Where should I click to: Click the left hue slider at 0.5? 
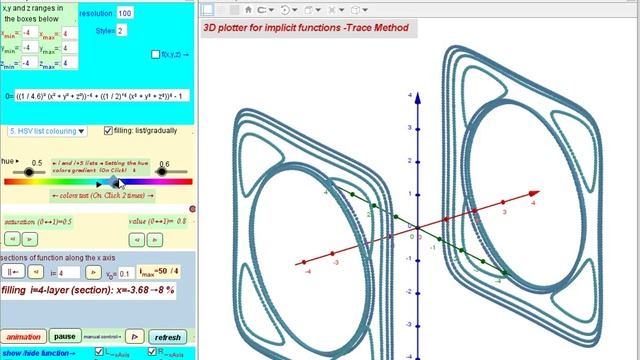coord(29,172)
